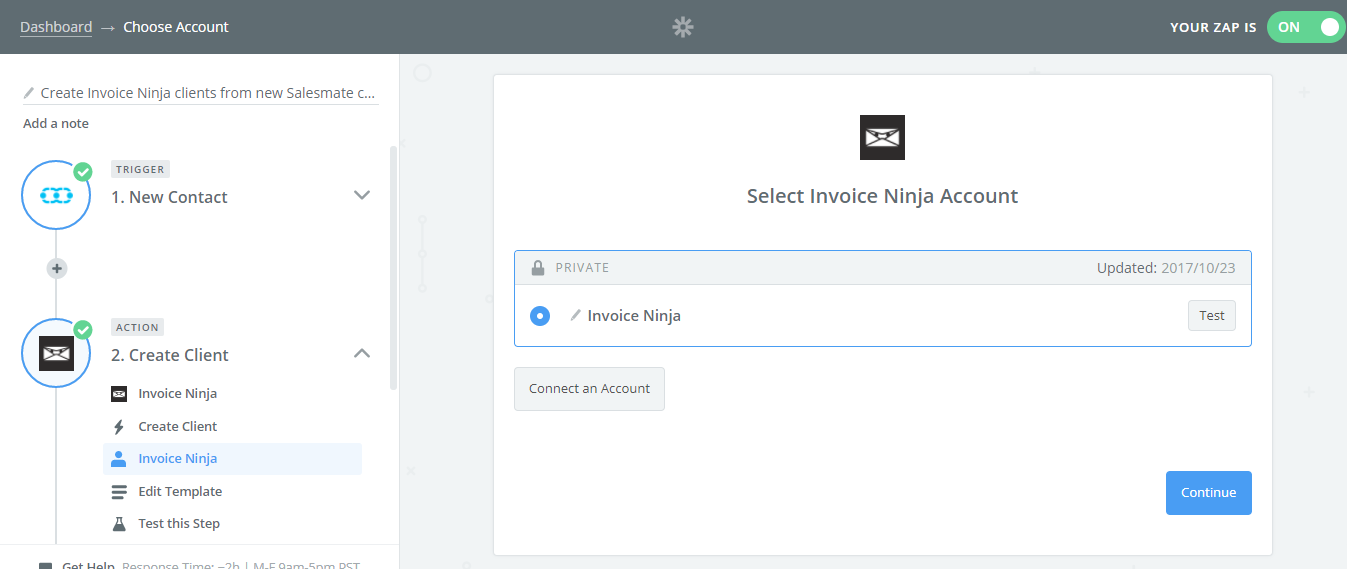Open the Invoice Ninja app sub-step
This screenshot has height=569, width=1347.
point(232,394)
